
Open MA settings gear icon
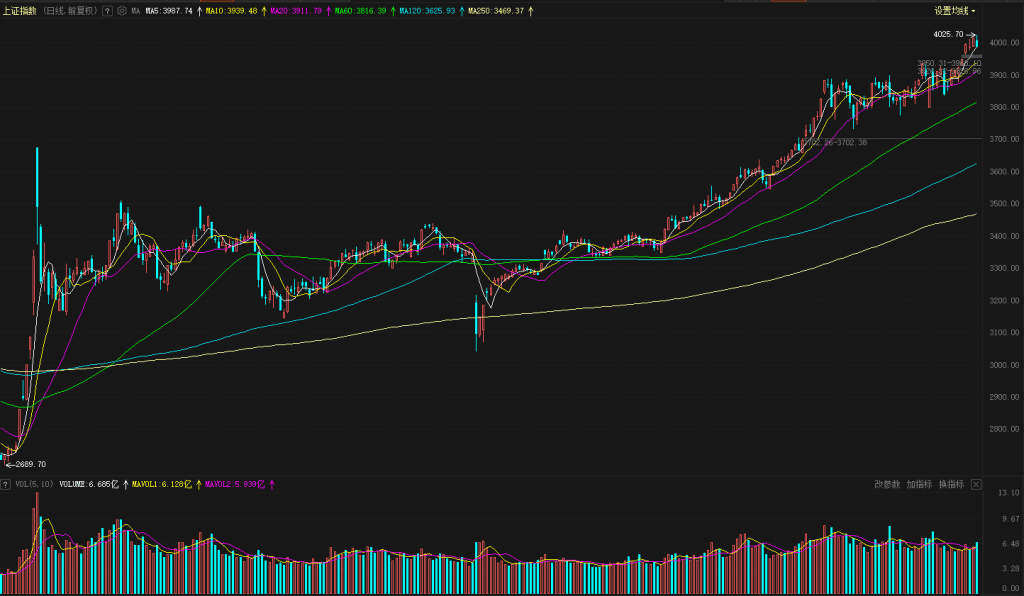click(122, 11)
